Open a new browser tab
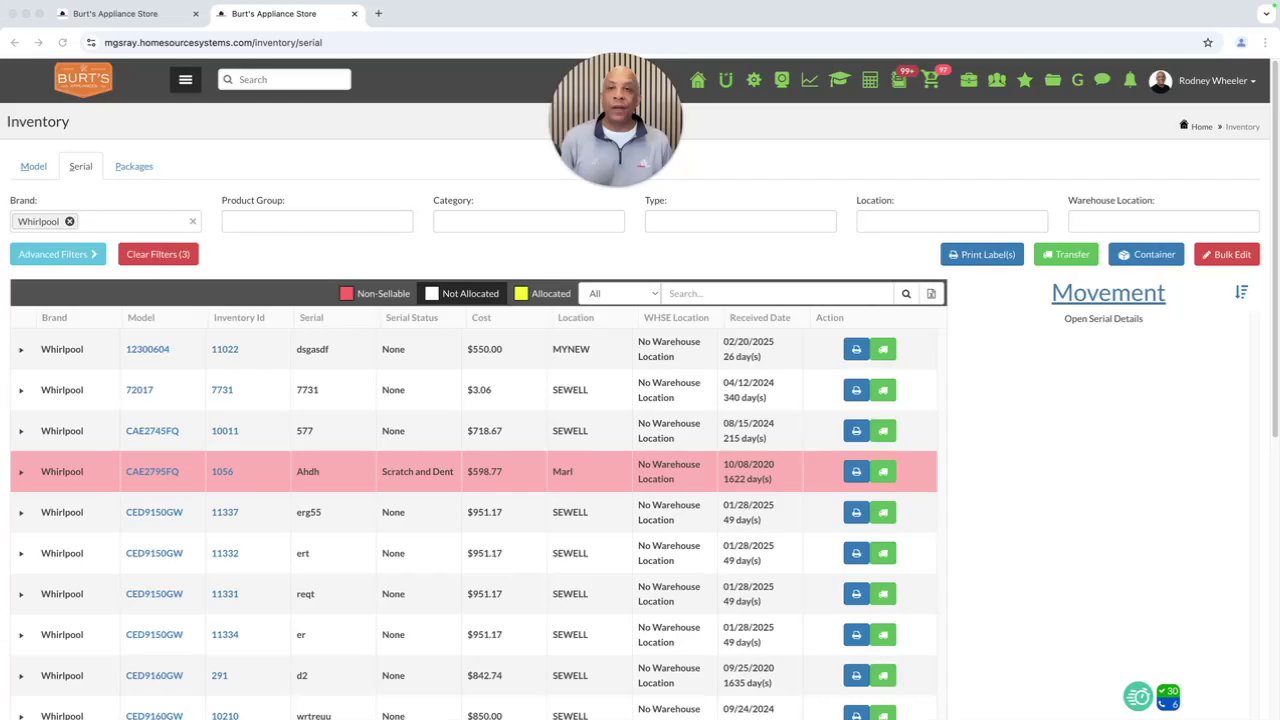This screenshot has width=1280, height=720. [x=378, y=14]
